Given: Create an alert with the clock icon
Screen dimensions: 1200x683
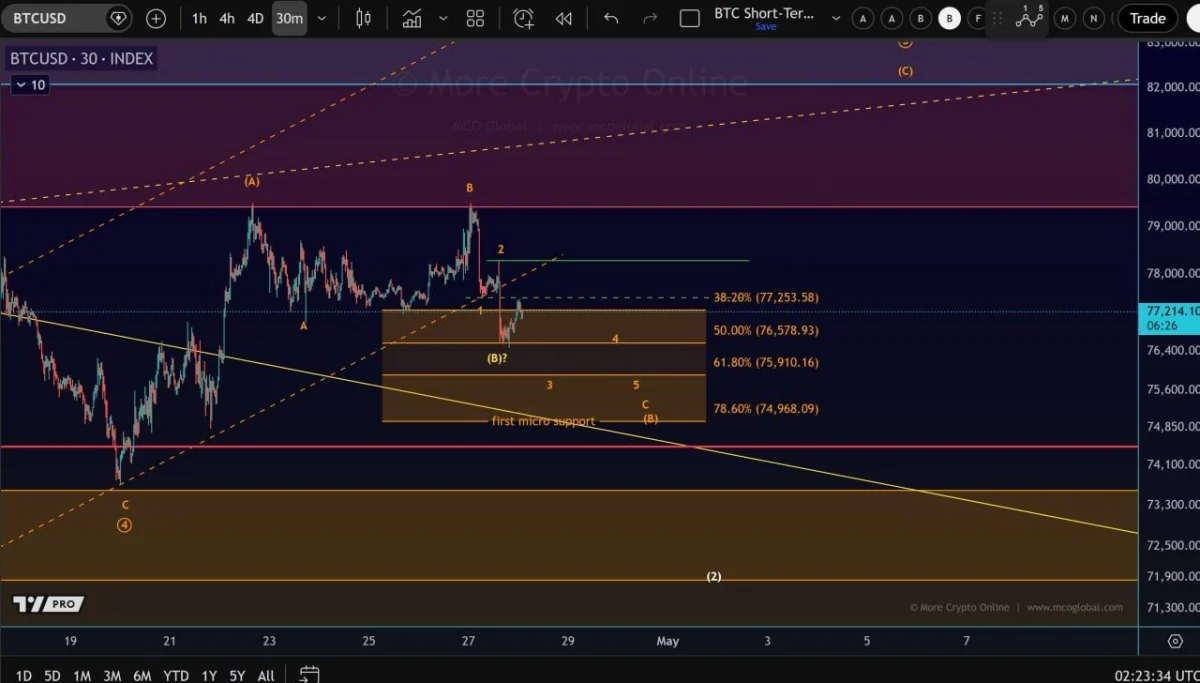Looking at the screenshot, I should pyautogui.click(x=523, y=18).
